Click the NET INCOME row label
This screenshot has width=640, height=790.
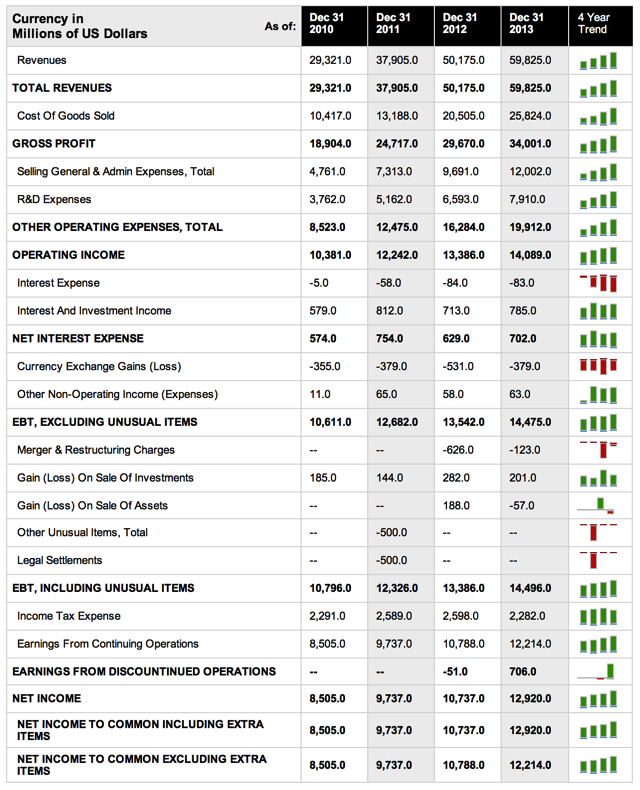tap(46, 698)
